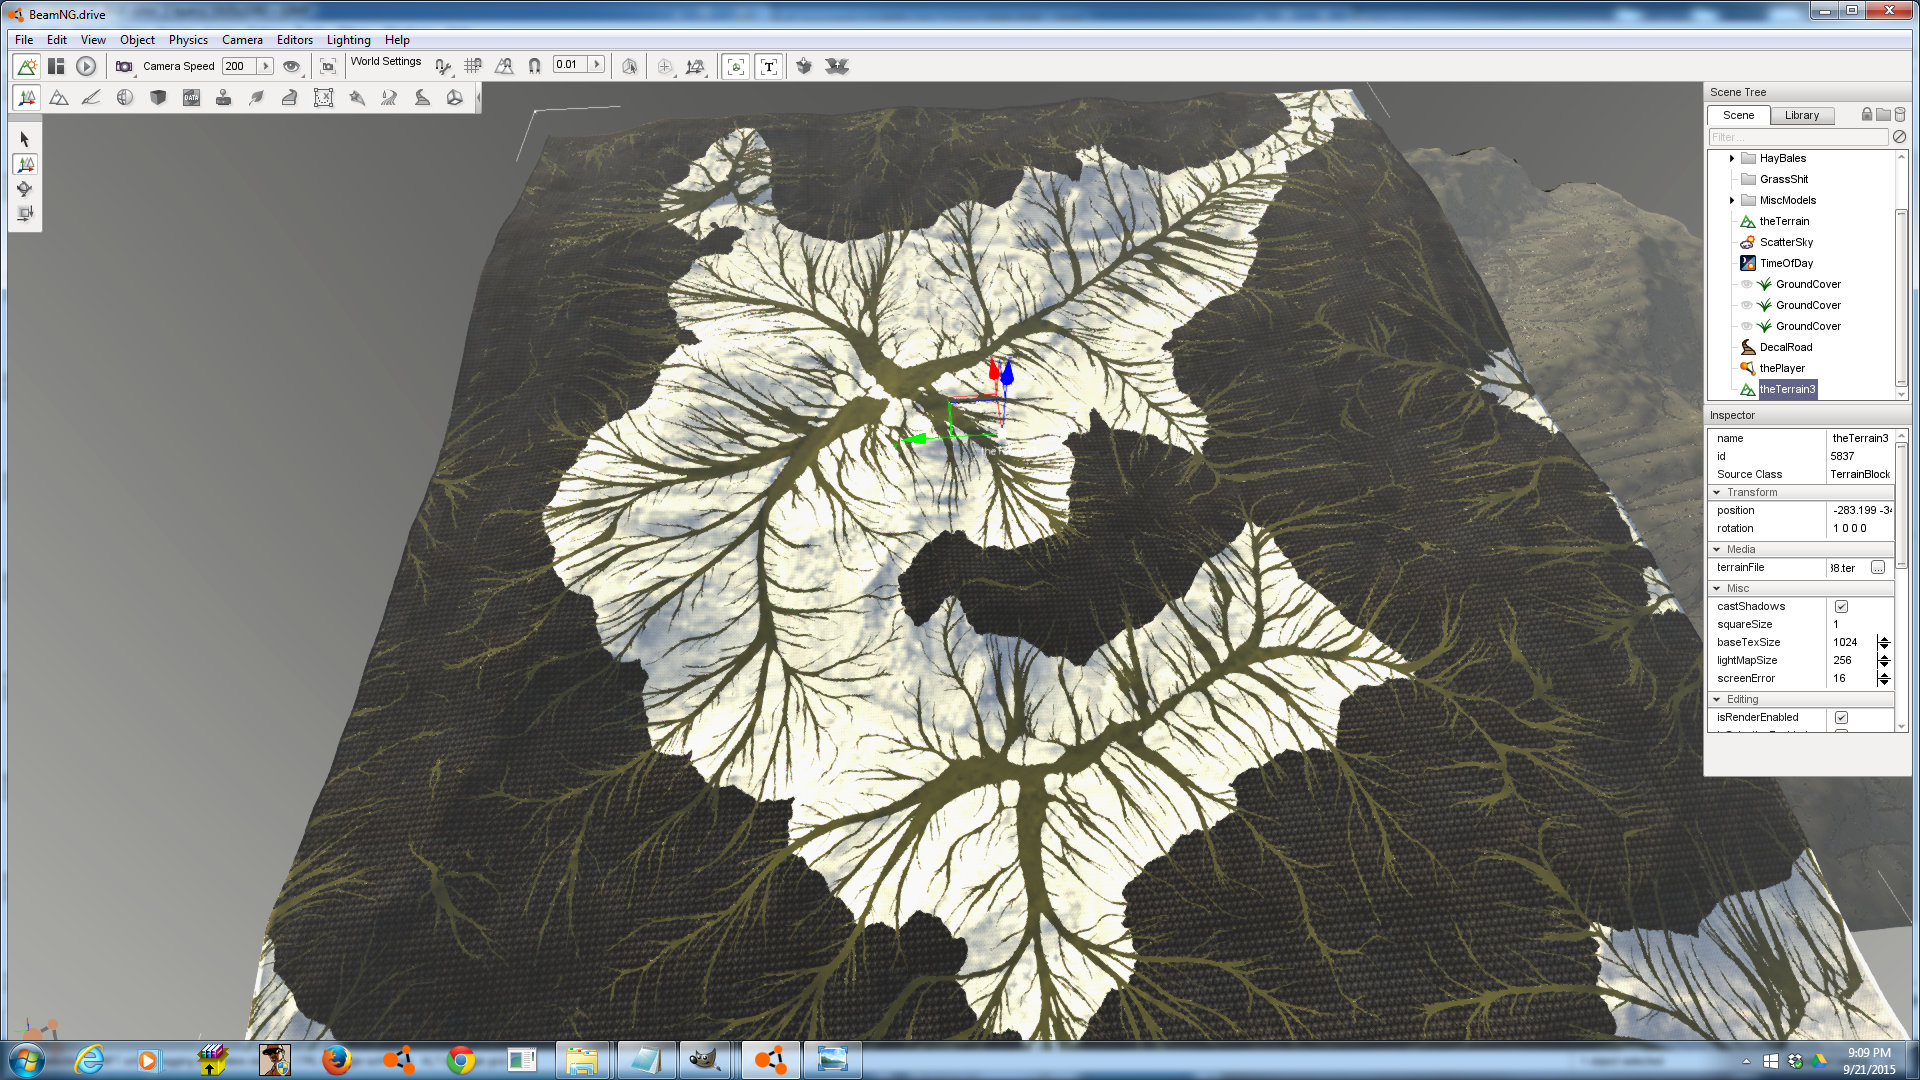Expand the HayBales folder
Viewport: 1920px width, 1080px height.
pos(1732,158)
